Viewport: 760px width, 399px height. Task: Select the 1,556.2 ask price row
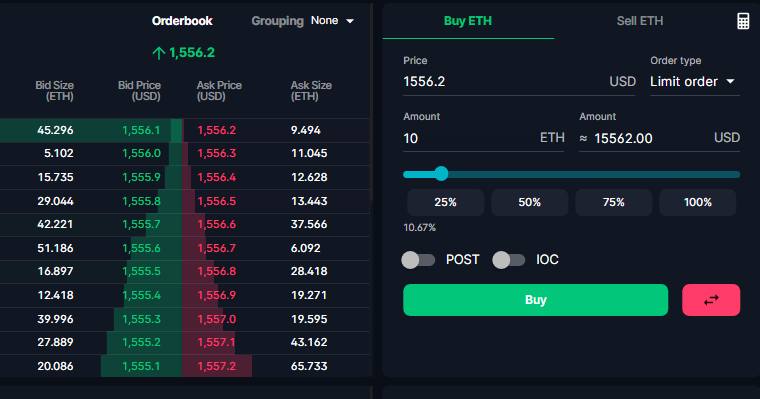[276, 130]
